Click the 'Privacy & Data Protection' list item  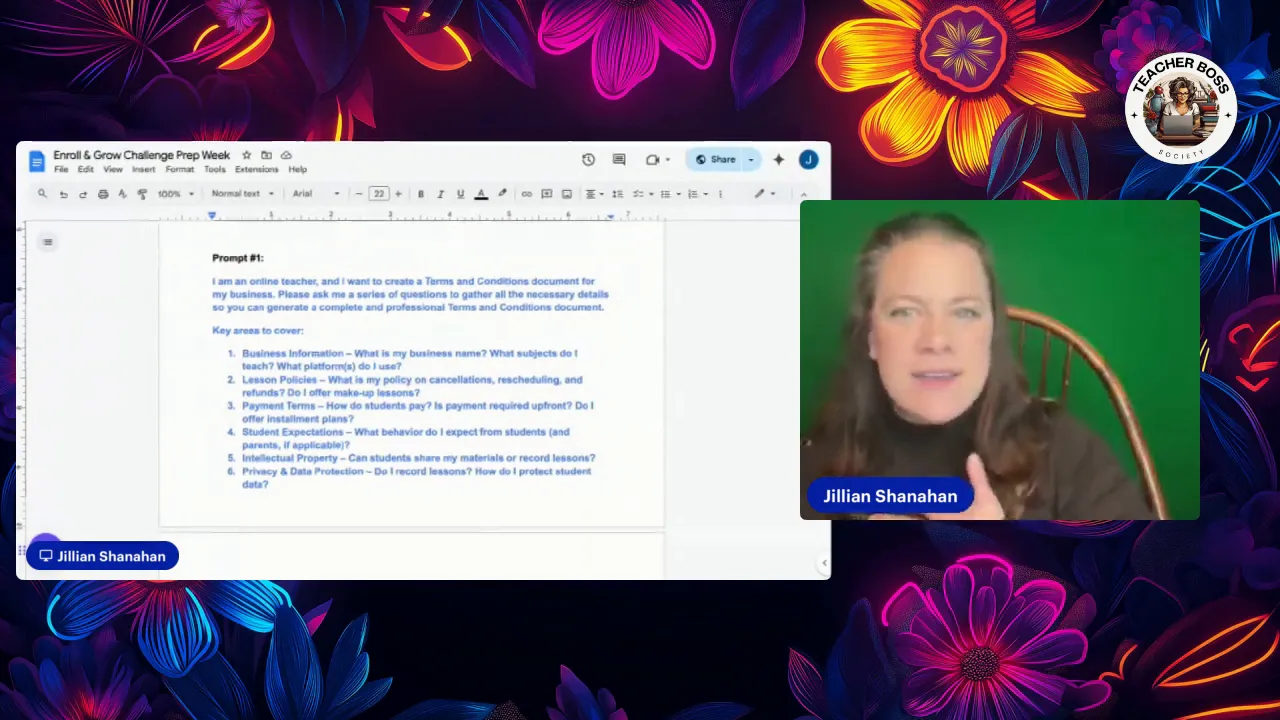(x=416, y=477)
